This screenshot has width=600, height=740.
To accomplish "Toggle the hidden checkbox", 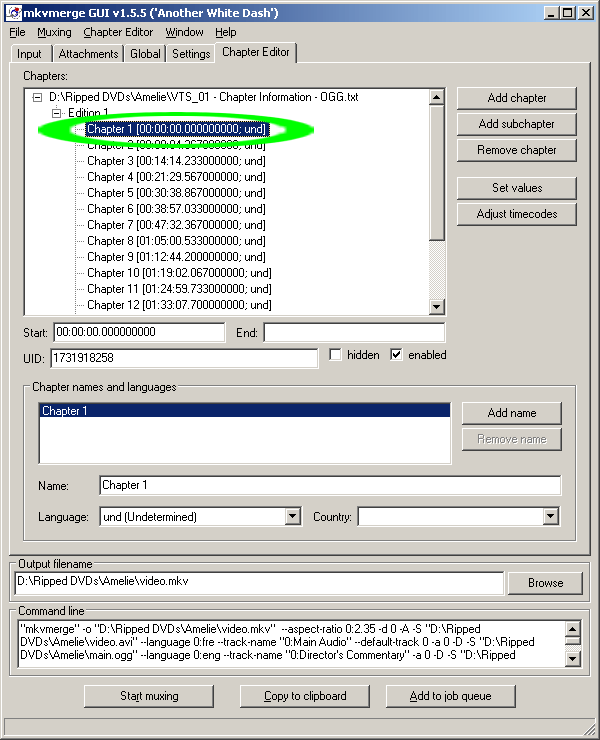I will [335, 355].
